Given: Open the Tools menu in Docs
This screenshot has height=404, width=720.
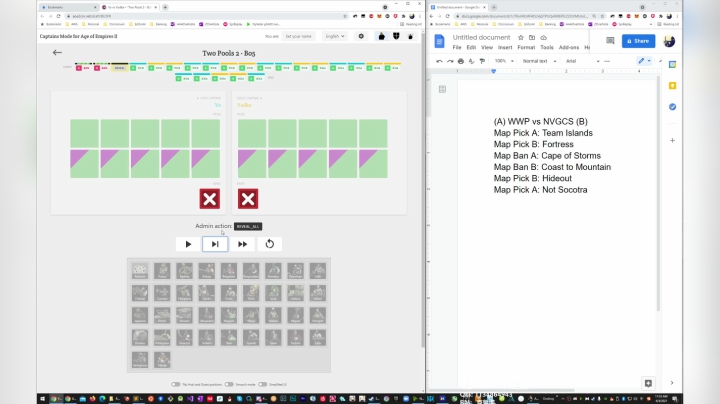Looking at the screenshot, I should (x=546, y=47).
